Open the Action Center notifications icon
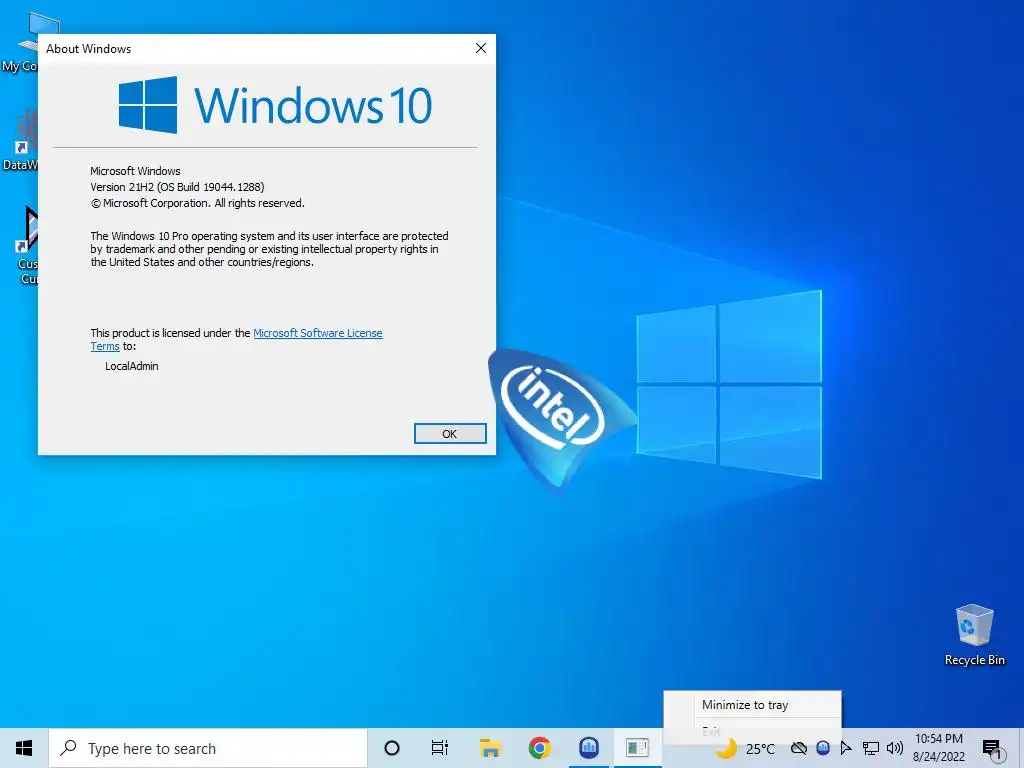 pos(993,748)
